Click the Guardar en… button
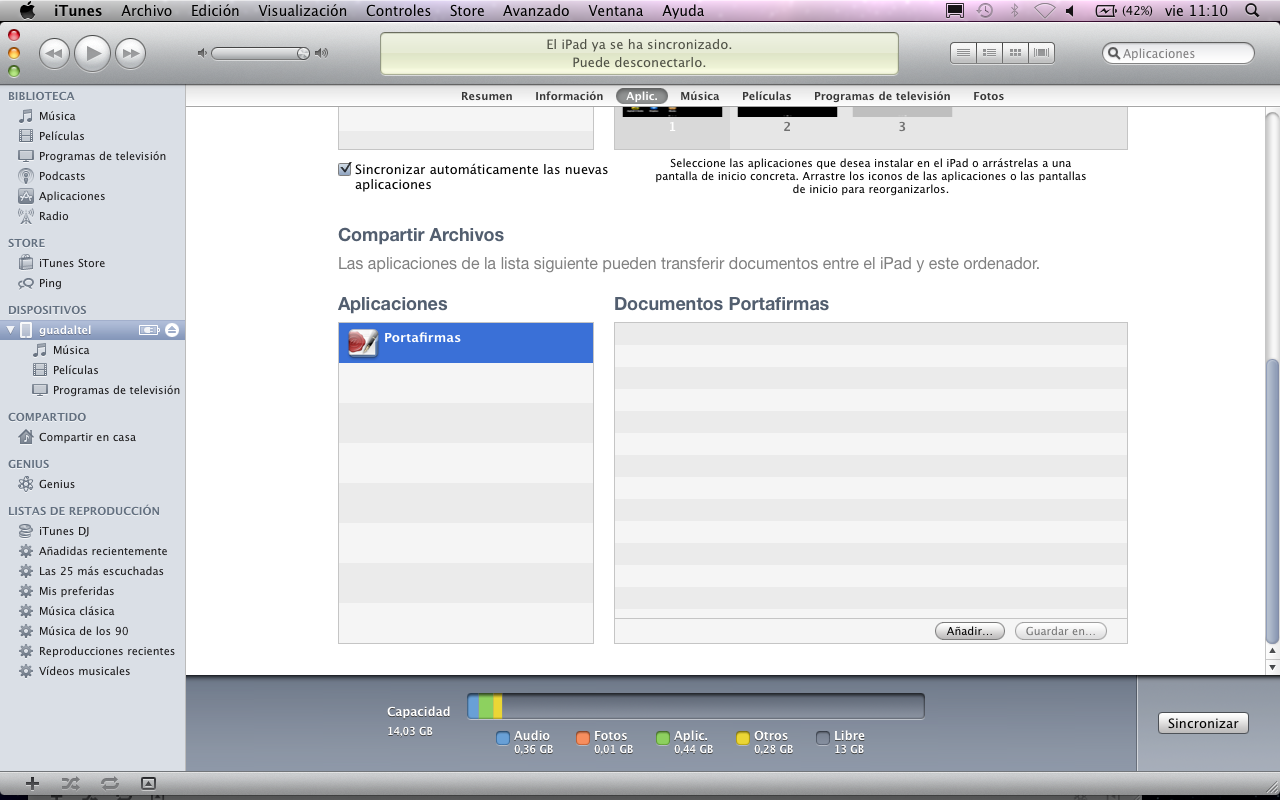Screen dimensions: 1280x800 1060,632
